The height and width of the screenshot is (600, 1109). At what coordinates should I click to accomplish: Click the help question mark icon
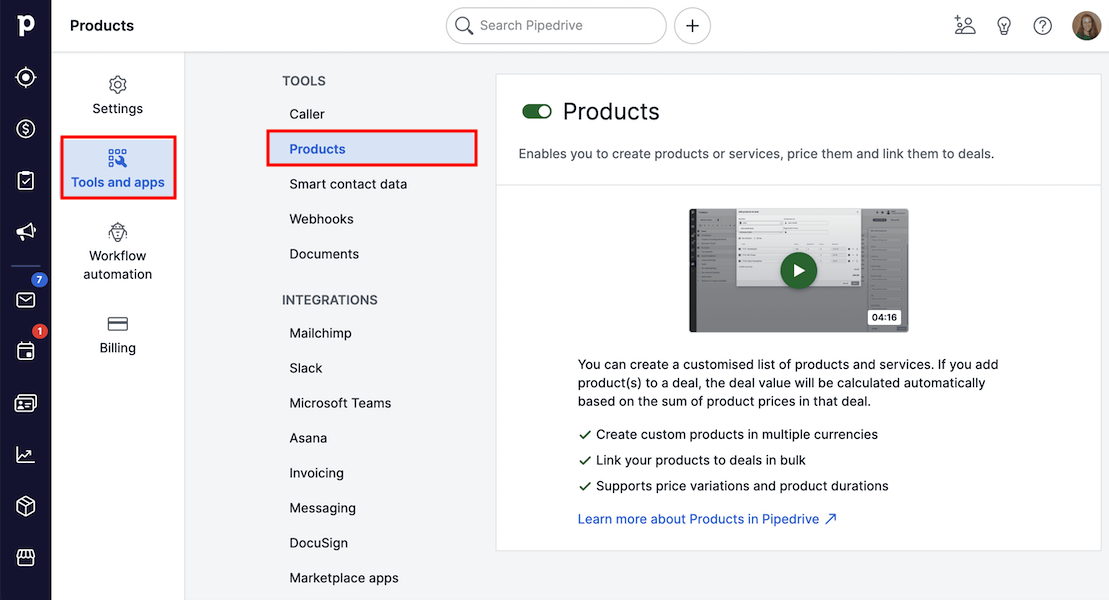tap(1042, 25)
